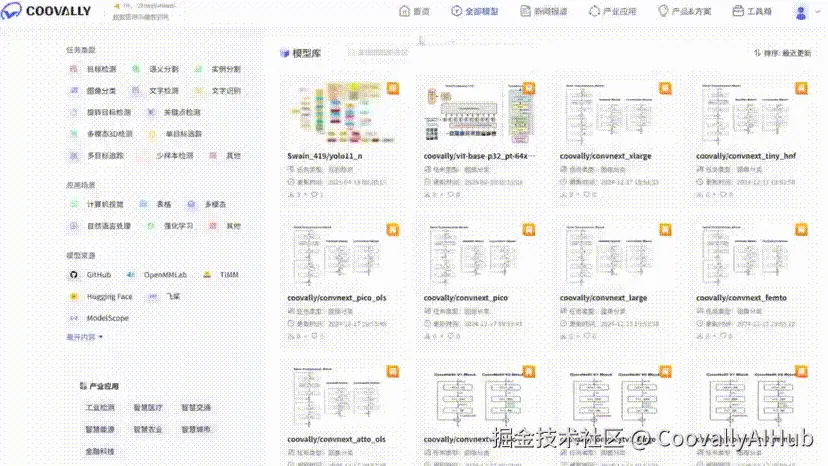Open the 产业应用 nav menu item
This screenshot has height=466, width=828.
(613, 11)
